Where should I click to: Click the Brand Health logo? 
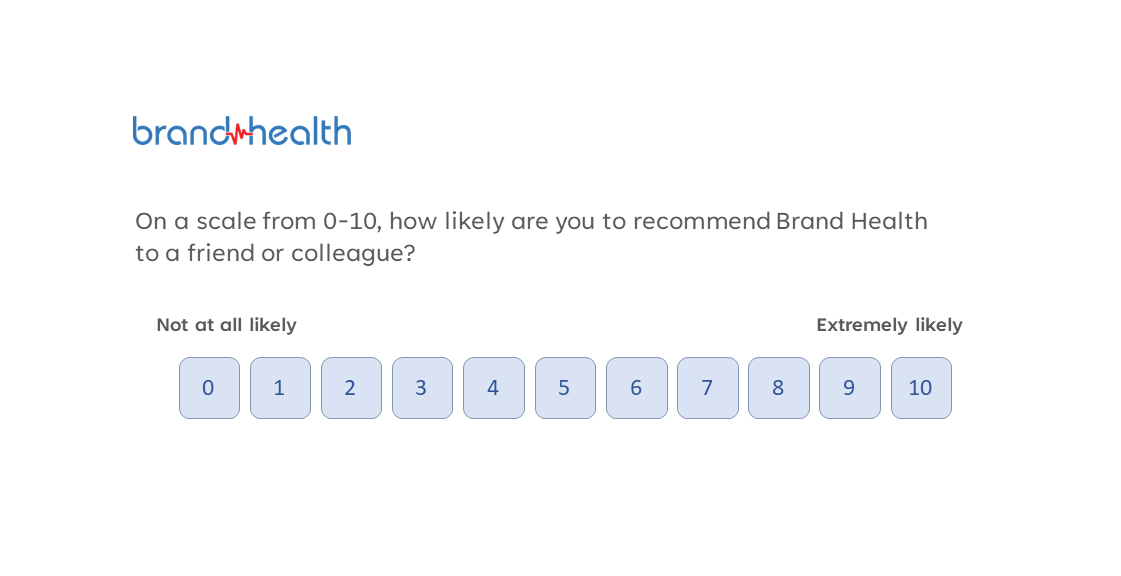point(241,131)
